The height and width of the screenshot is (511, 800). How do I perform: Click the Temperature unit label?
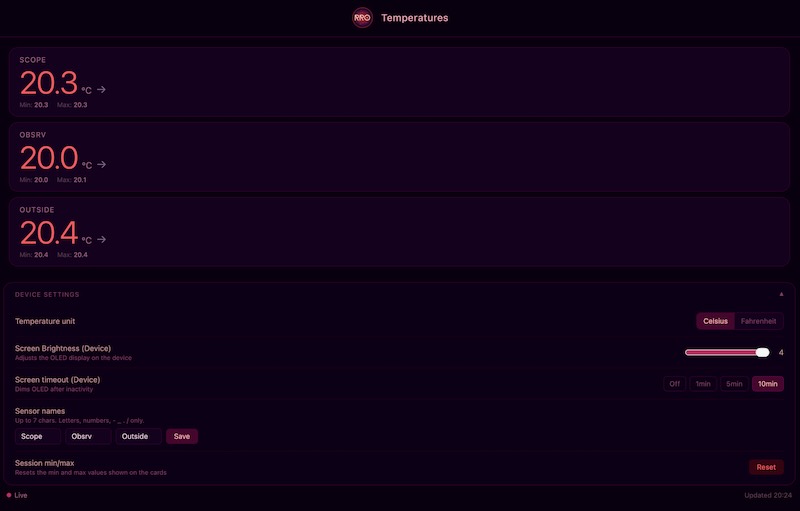(45, 321)
